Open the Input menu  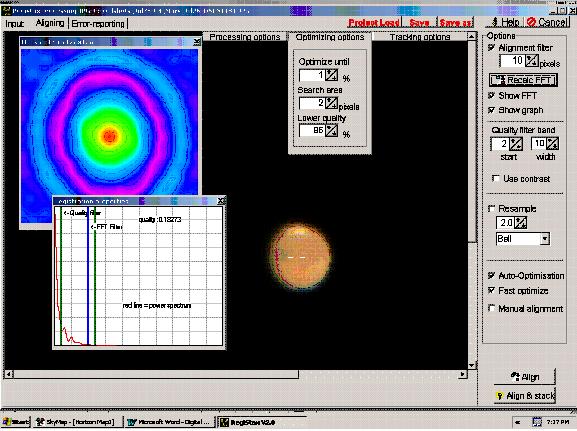[x=14, y=24]
